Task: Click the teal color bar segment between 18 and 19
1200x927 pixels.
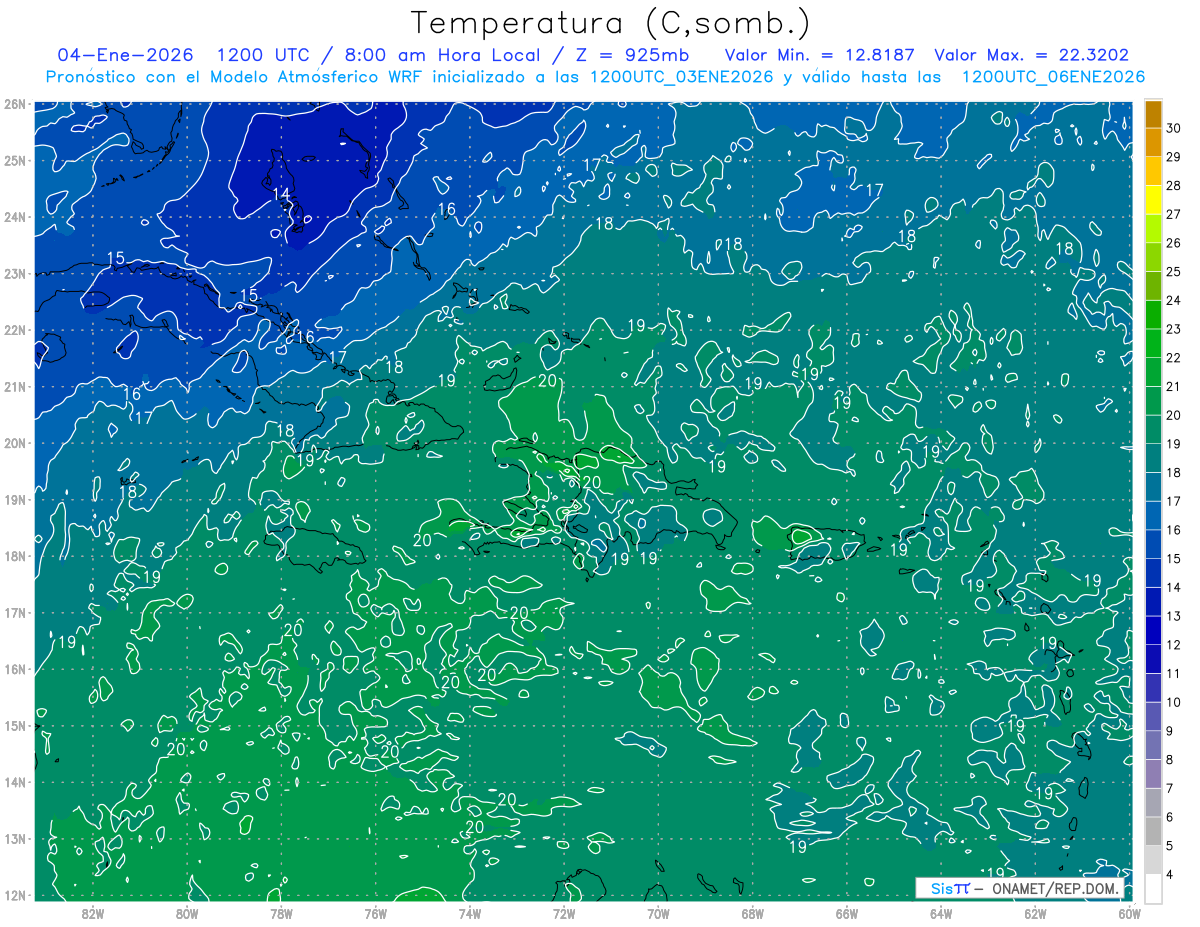Action: 1153,458
